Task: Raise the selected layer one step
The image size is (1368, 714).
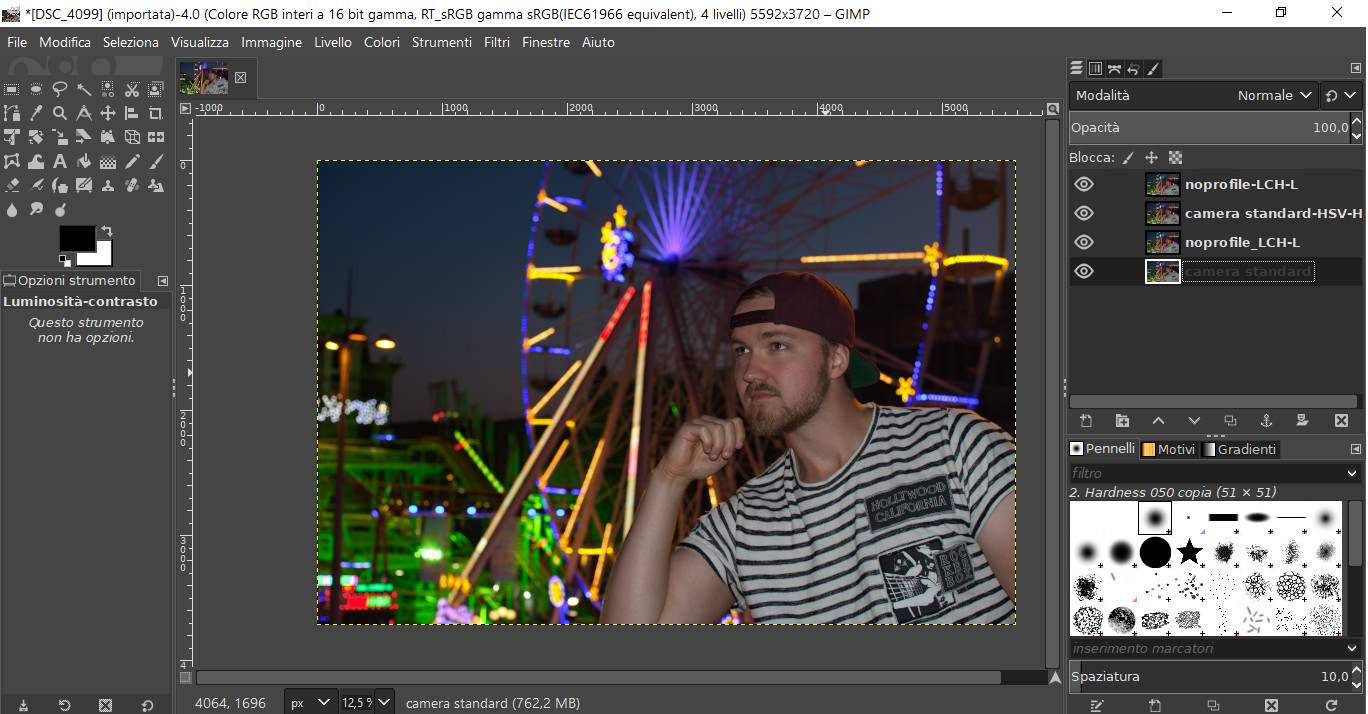Action: [1158, 421]
